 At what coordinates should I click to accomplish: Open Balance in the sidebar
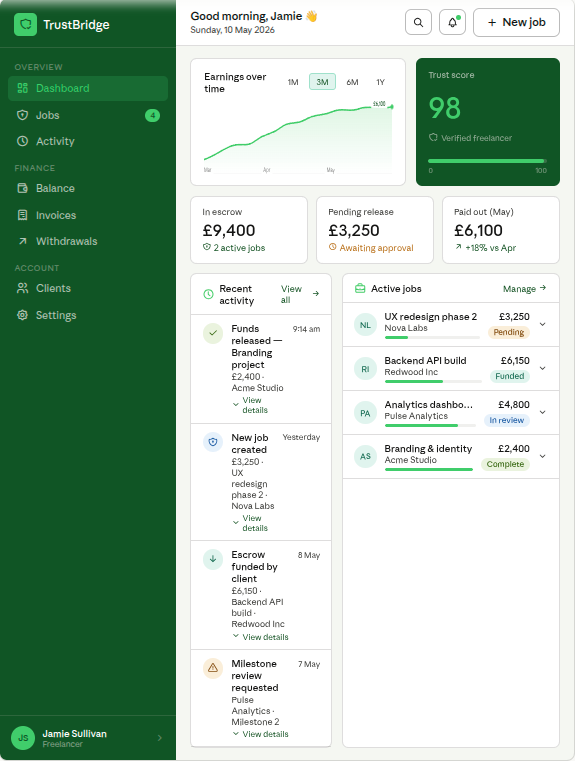[x=88, y=188]
